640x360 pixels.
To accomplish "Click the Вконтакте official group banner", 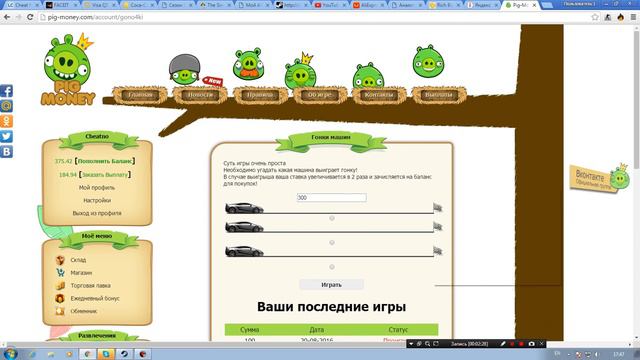I will pyautogui.click(x=600, y=178).
